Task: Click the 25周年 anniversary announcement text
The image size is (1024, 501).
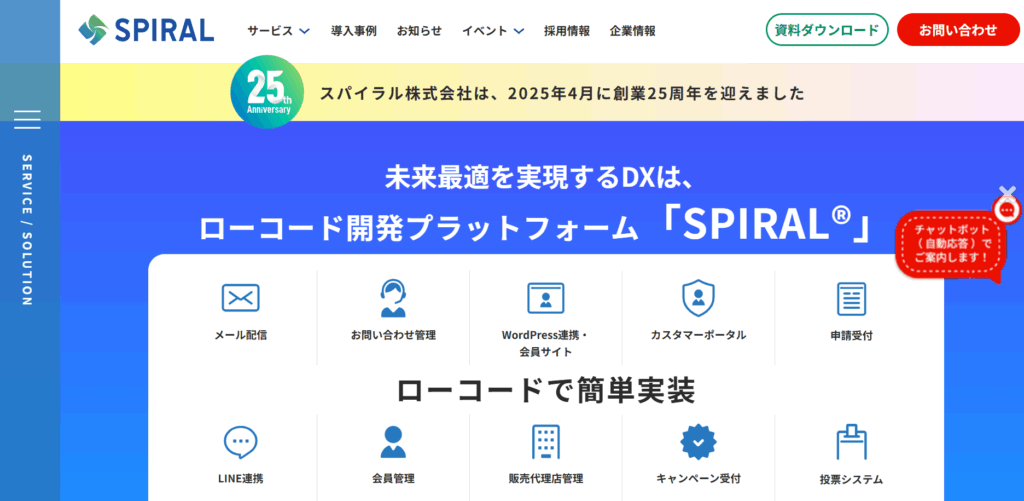Action: [x=562, y=93]
